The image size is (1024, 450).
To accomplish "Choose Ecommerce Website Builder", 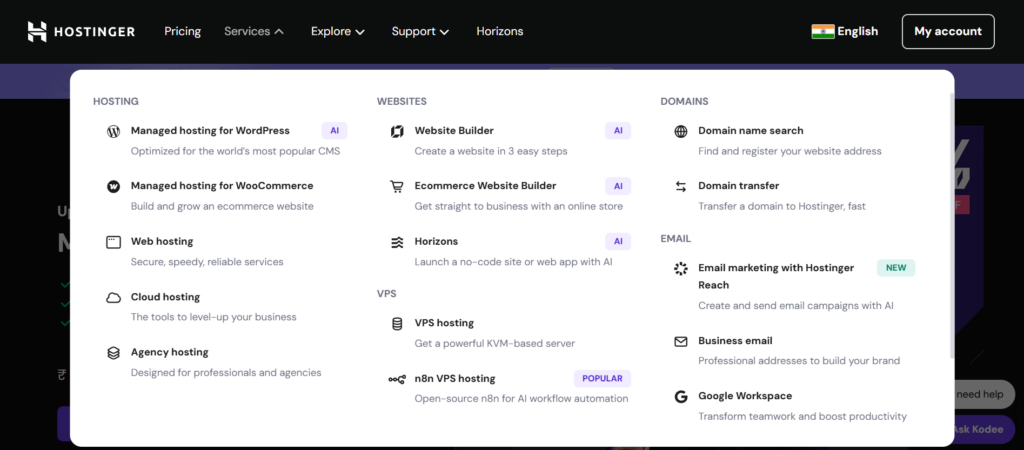I will click(x=485, y=186).
